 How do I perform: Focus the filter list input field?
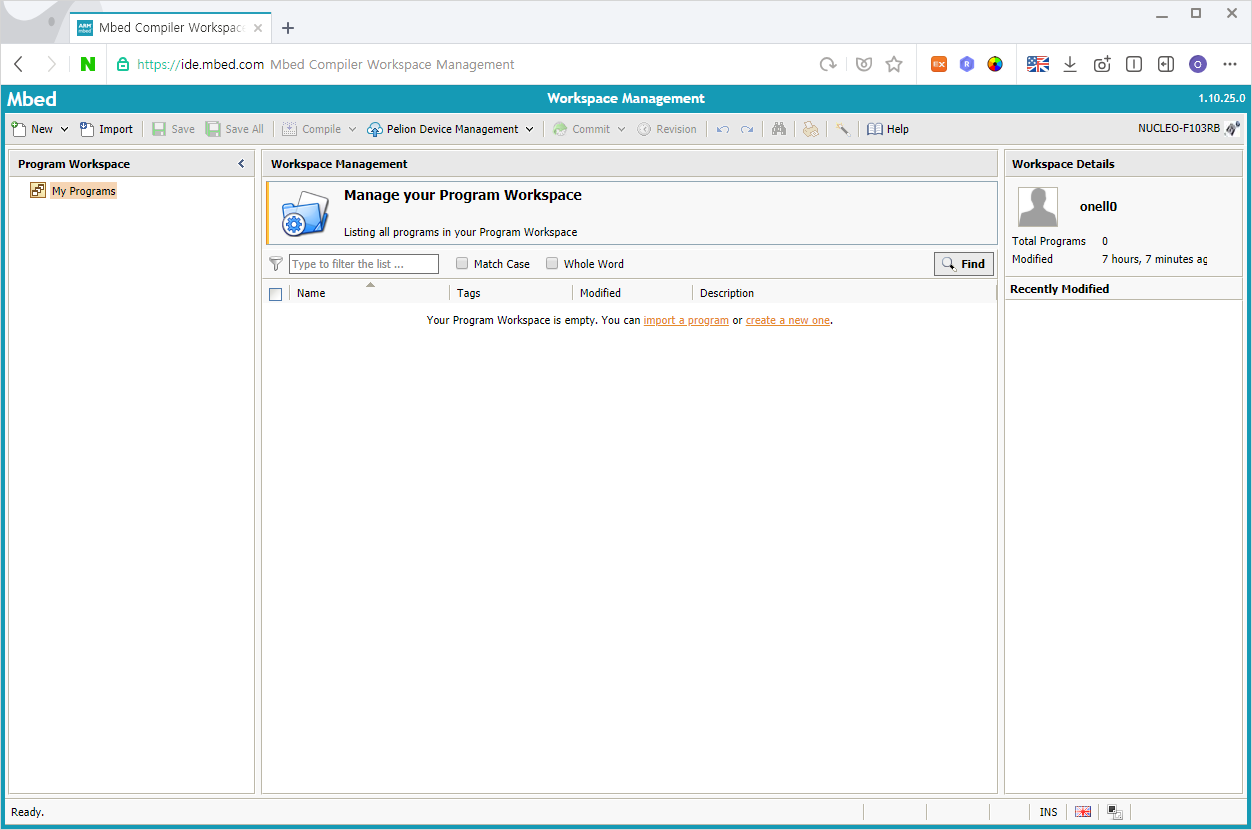[x=364, y=264]
